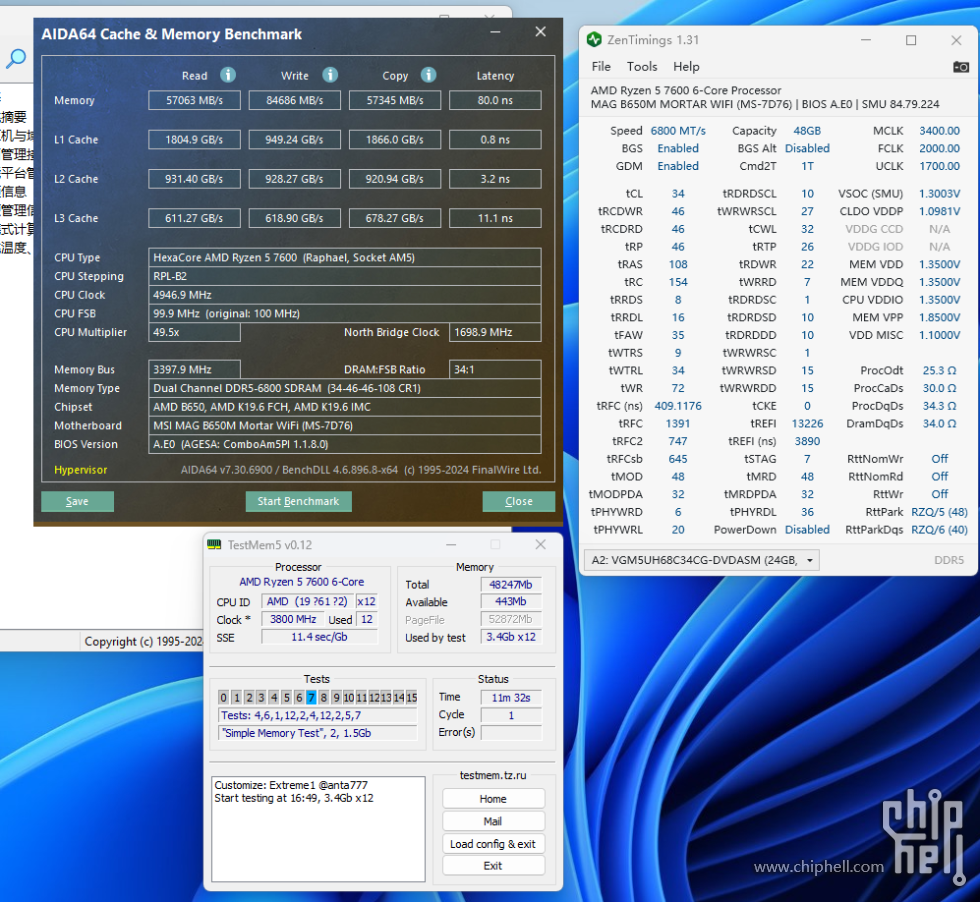
Task: Select test number 0 box in TestMem5
Action: (x=224, y=698)
